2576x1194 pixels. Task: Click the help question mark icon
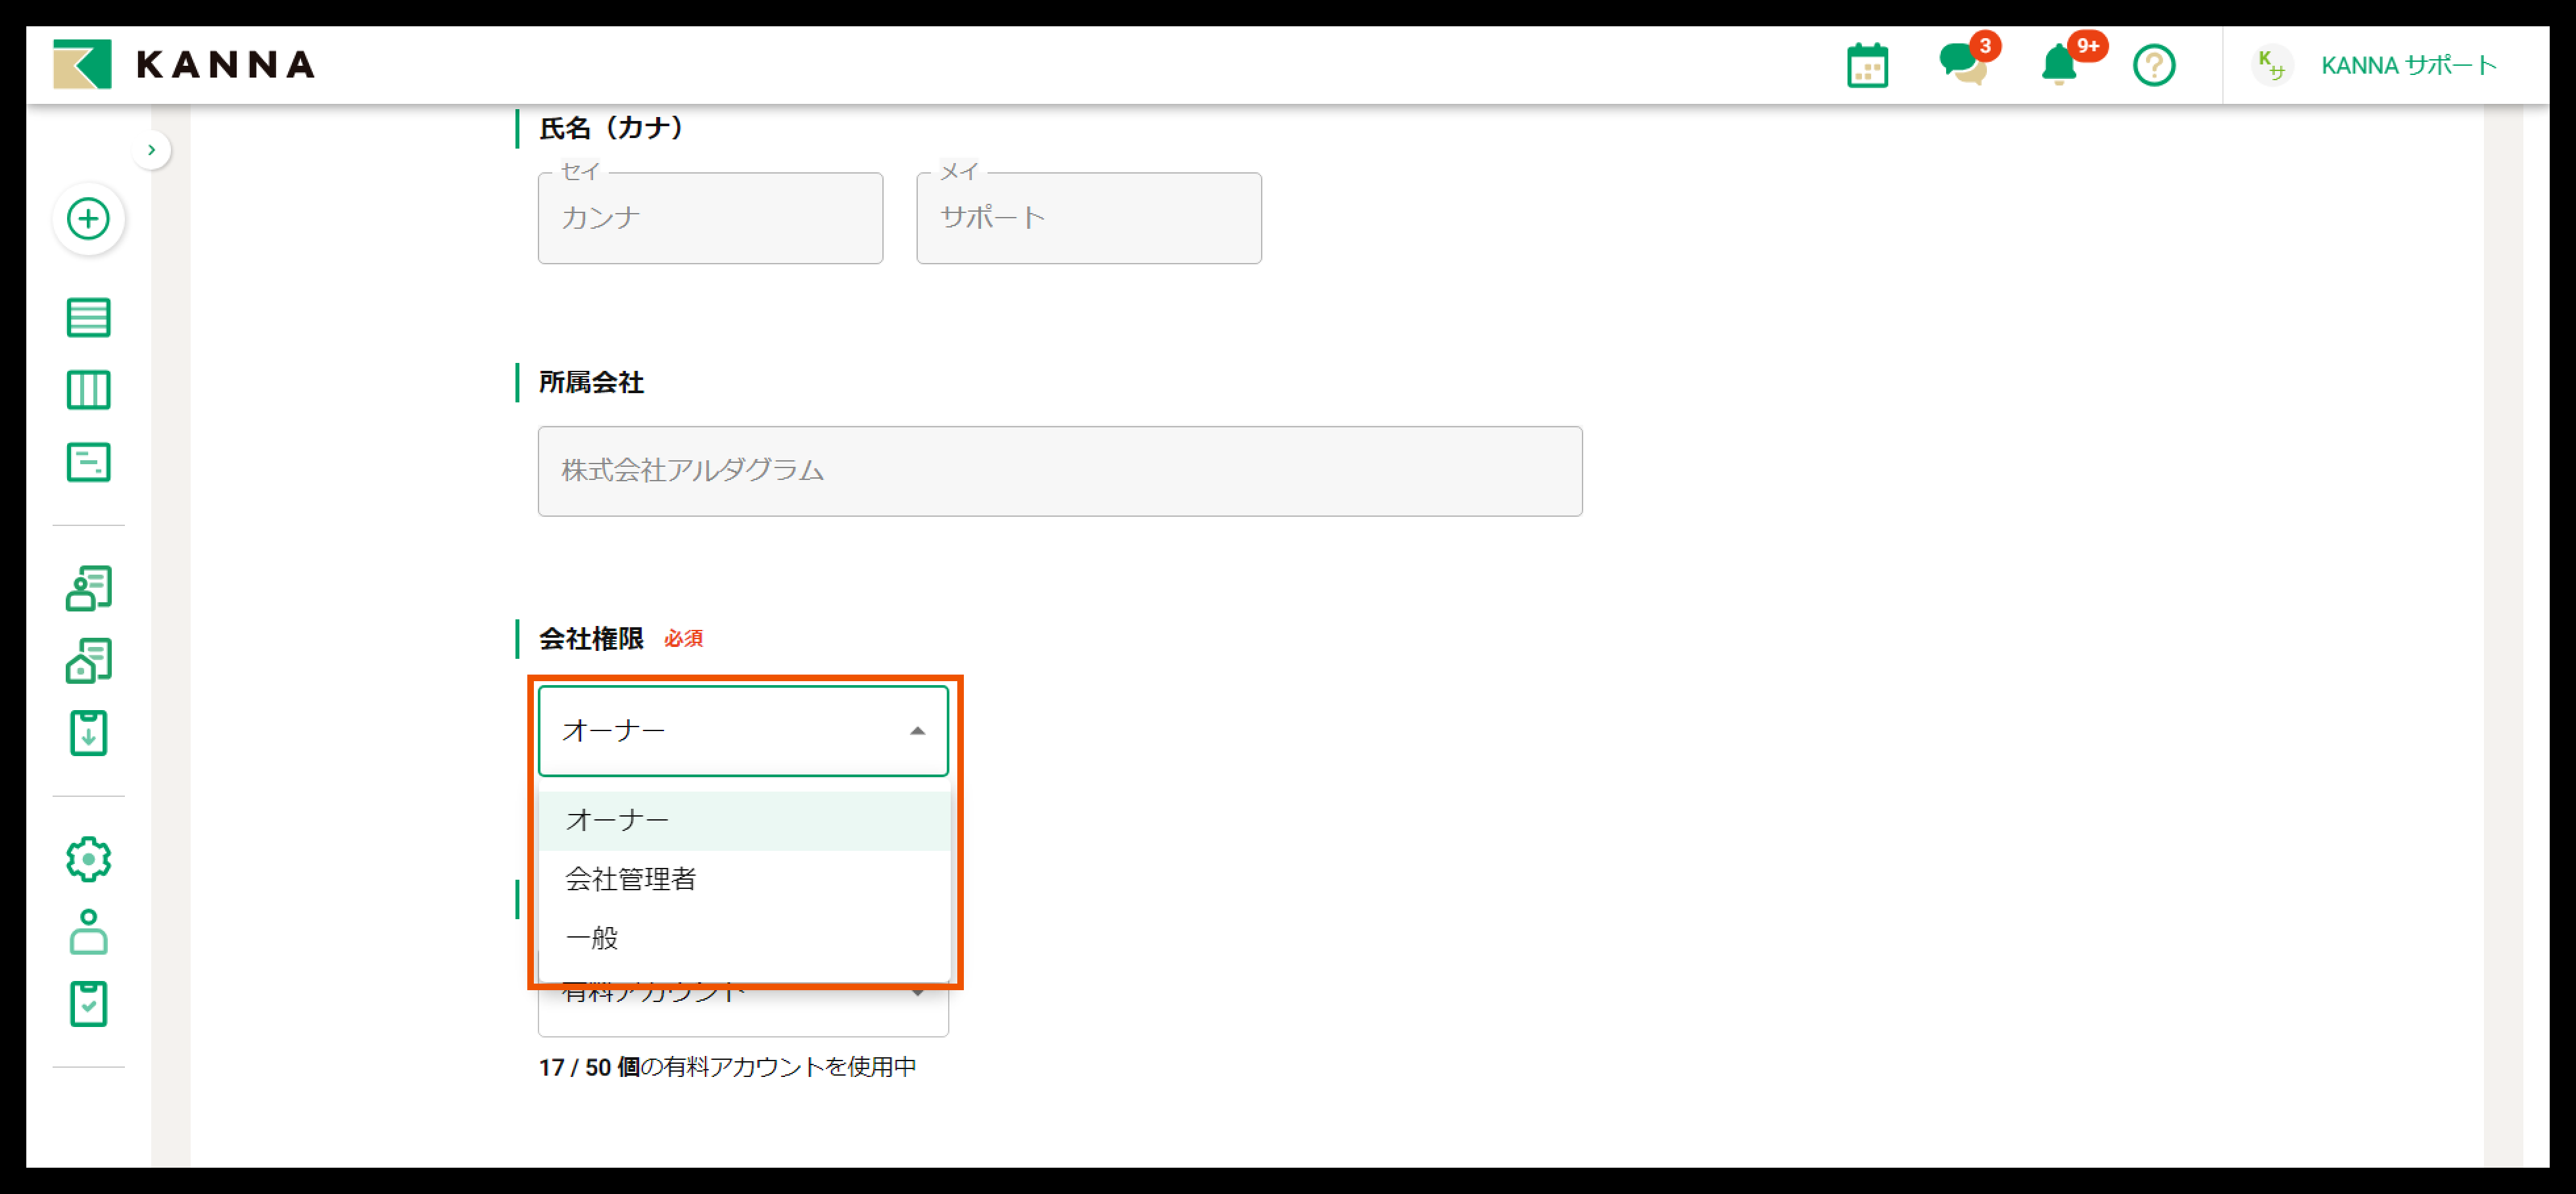click(2153, 66)
